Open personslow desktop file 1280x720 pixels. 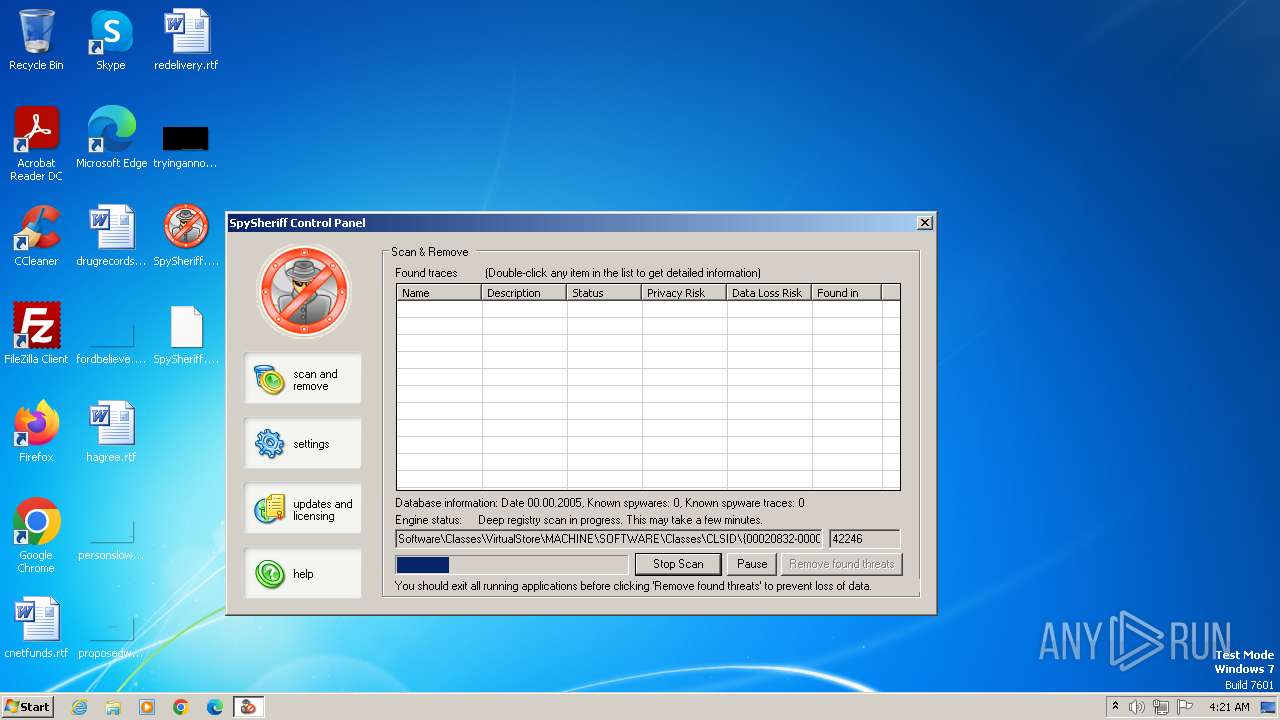(x=111, y=540)
